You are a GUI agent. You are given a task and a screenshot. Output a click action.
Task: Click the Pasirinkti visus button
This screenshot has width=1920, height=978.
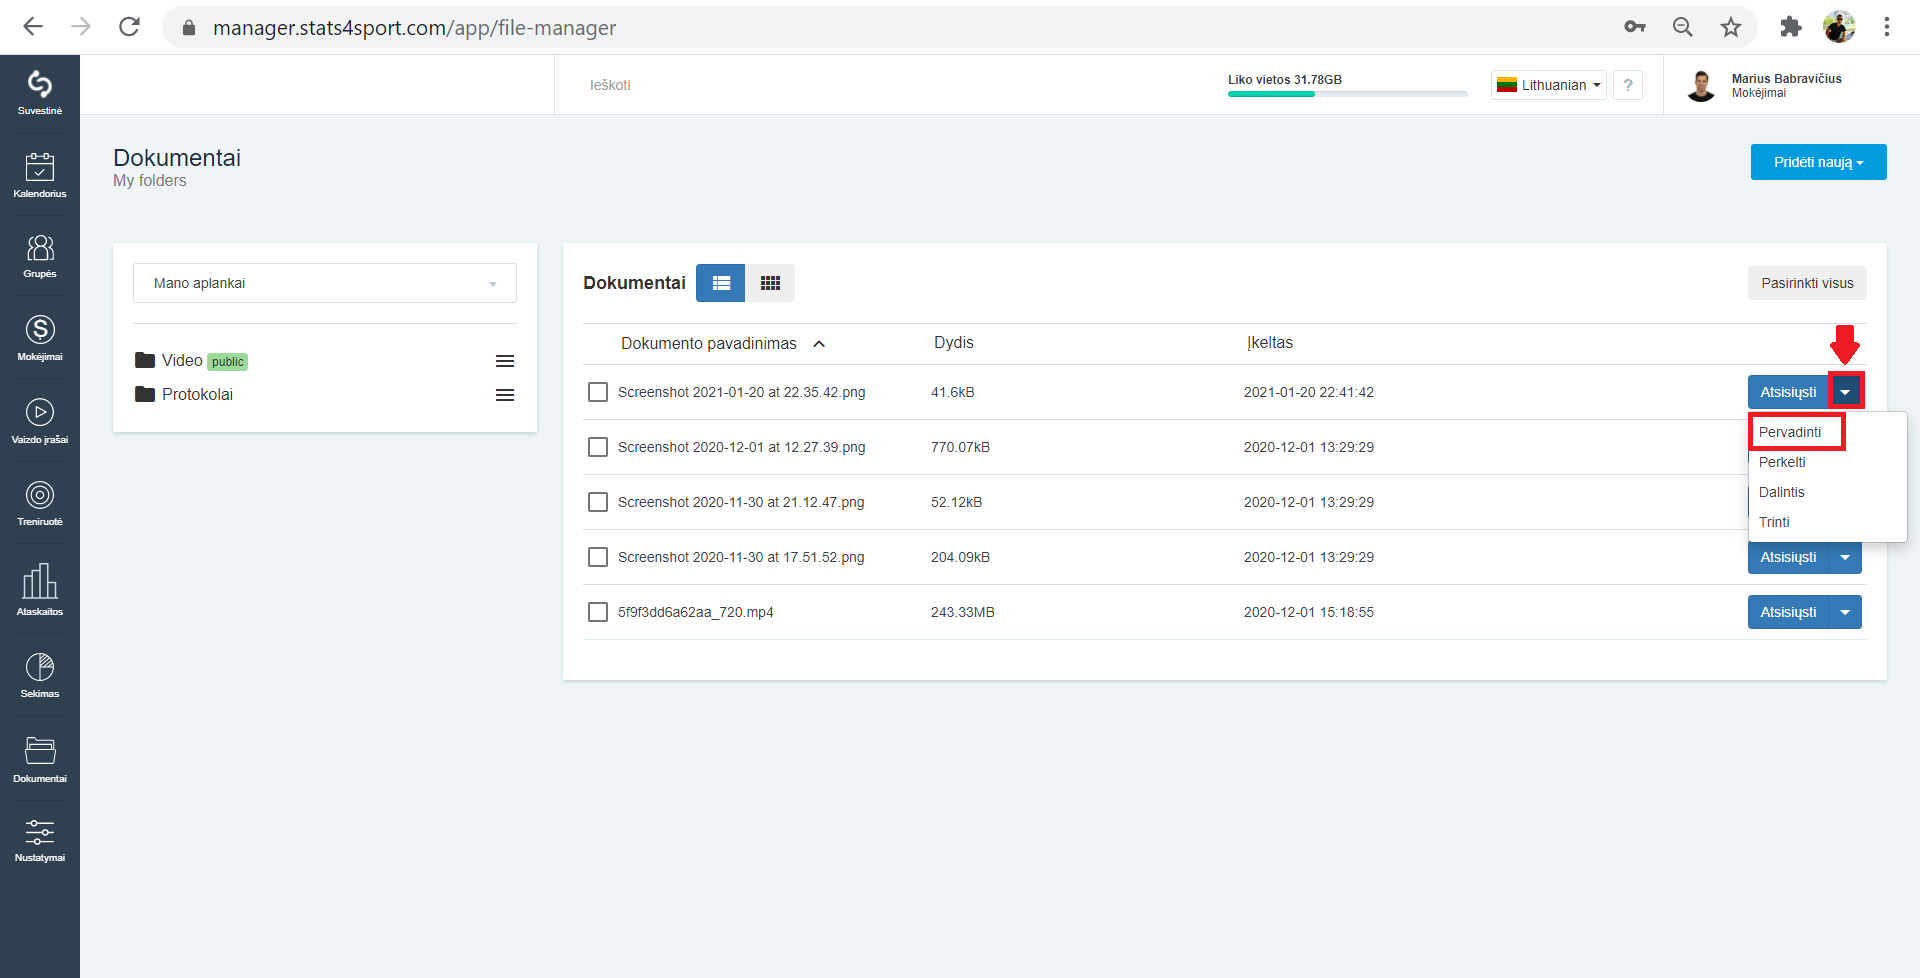click(1807, 283)
